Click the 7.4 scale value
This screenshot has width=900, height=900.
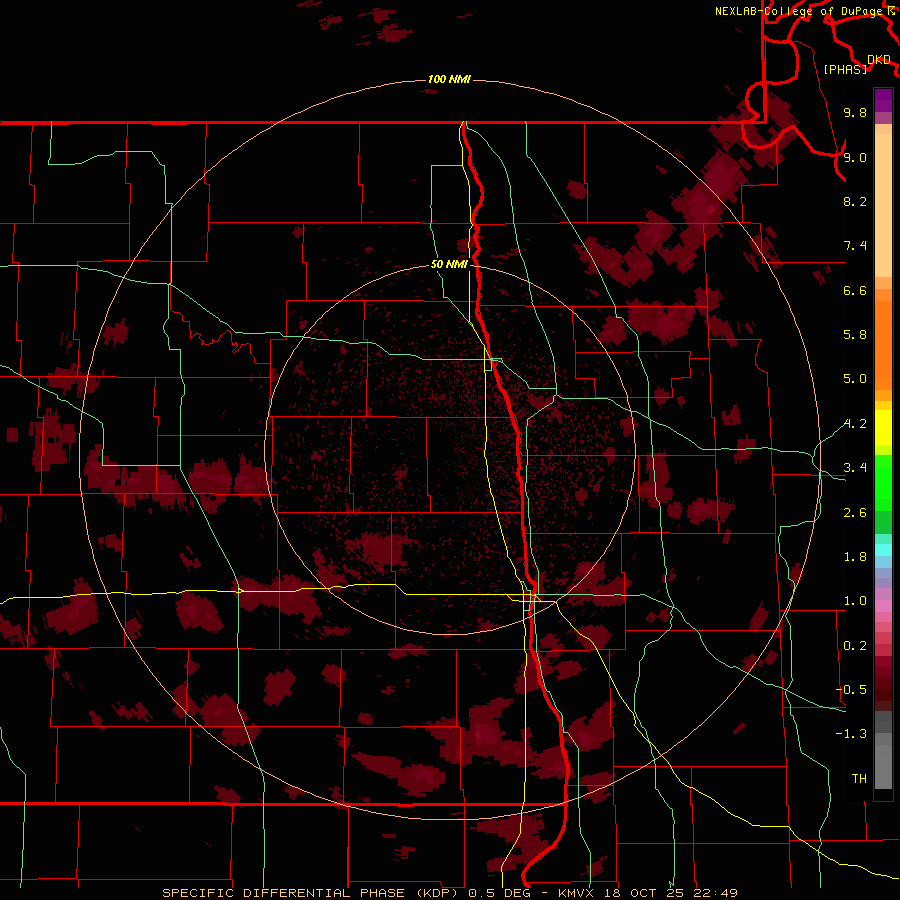855,246
